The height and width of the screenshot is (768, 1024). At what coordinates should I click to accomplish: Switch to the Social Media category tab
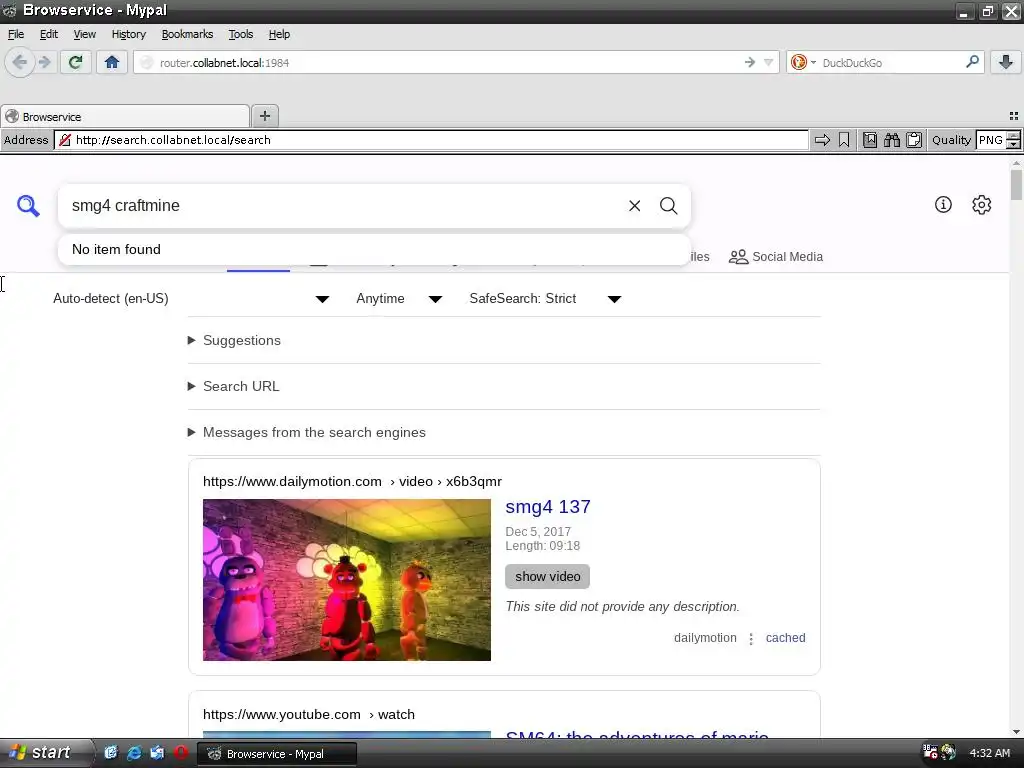click(776, 257)
